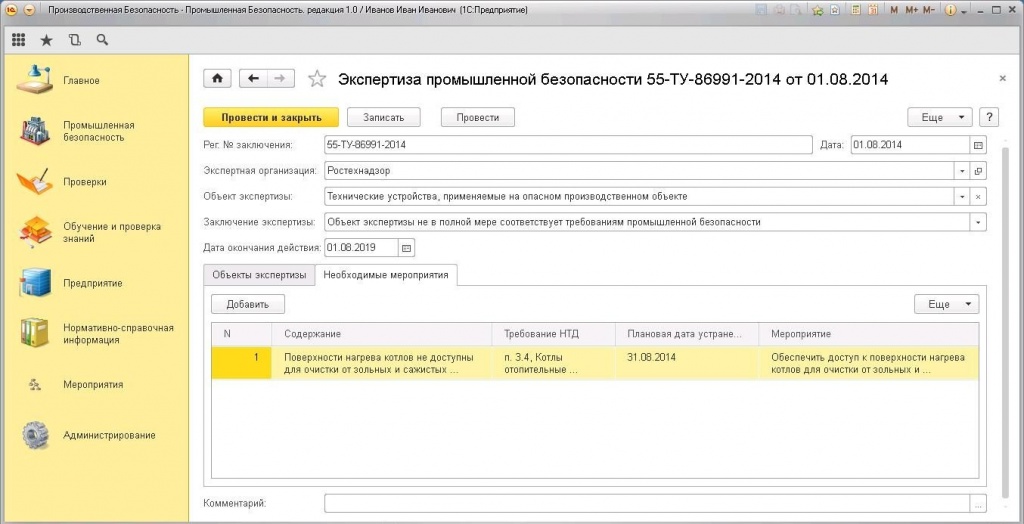Clear Объект экспертизы field with the x button
This screenshot has height=524, width=1024.
[978, 197]
